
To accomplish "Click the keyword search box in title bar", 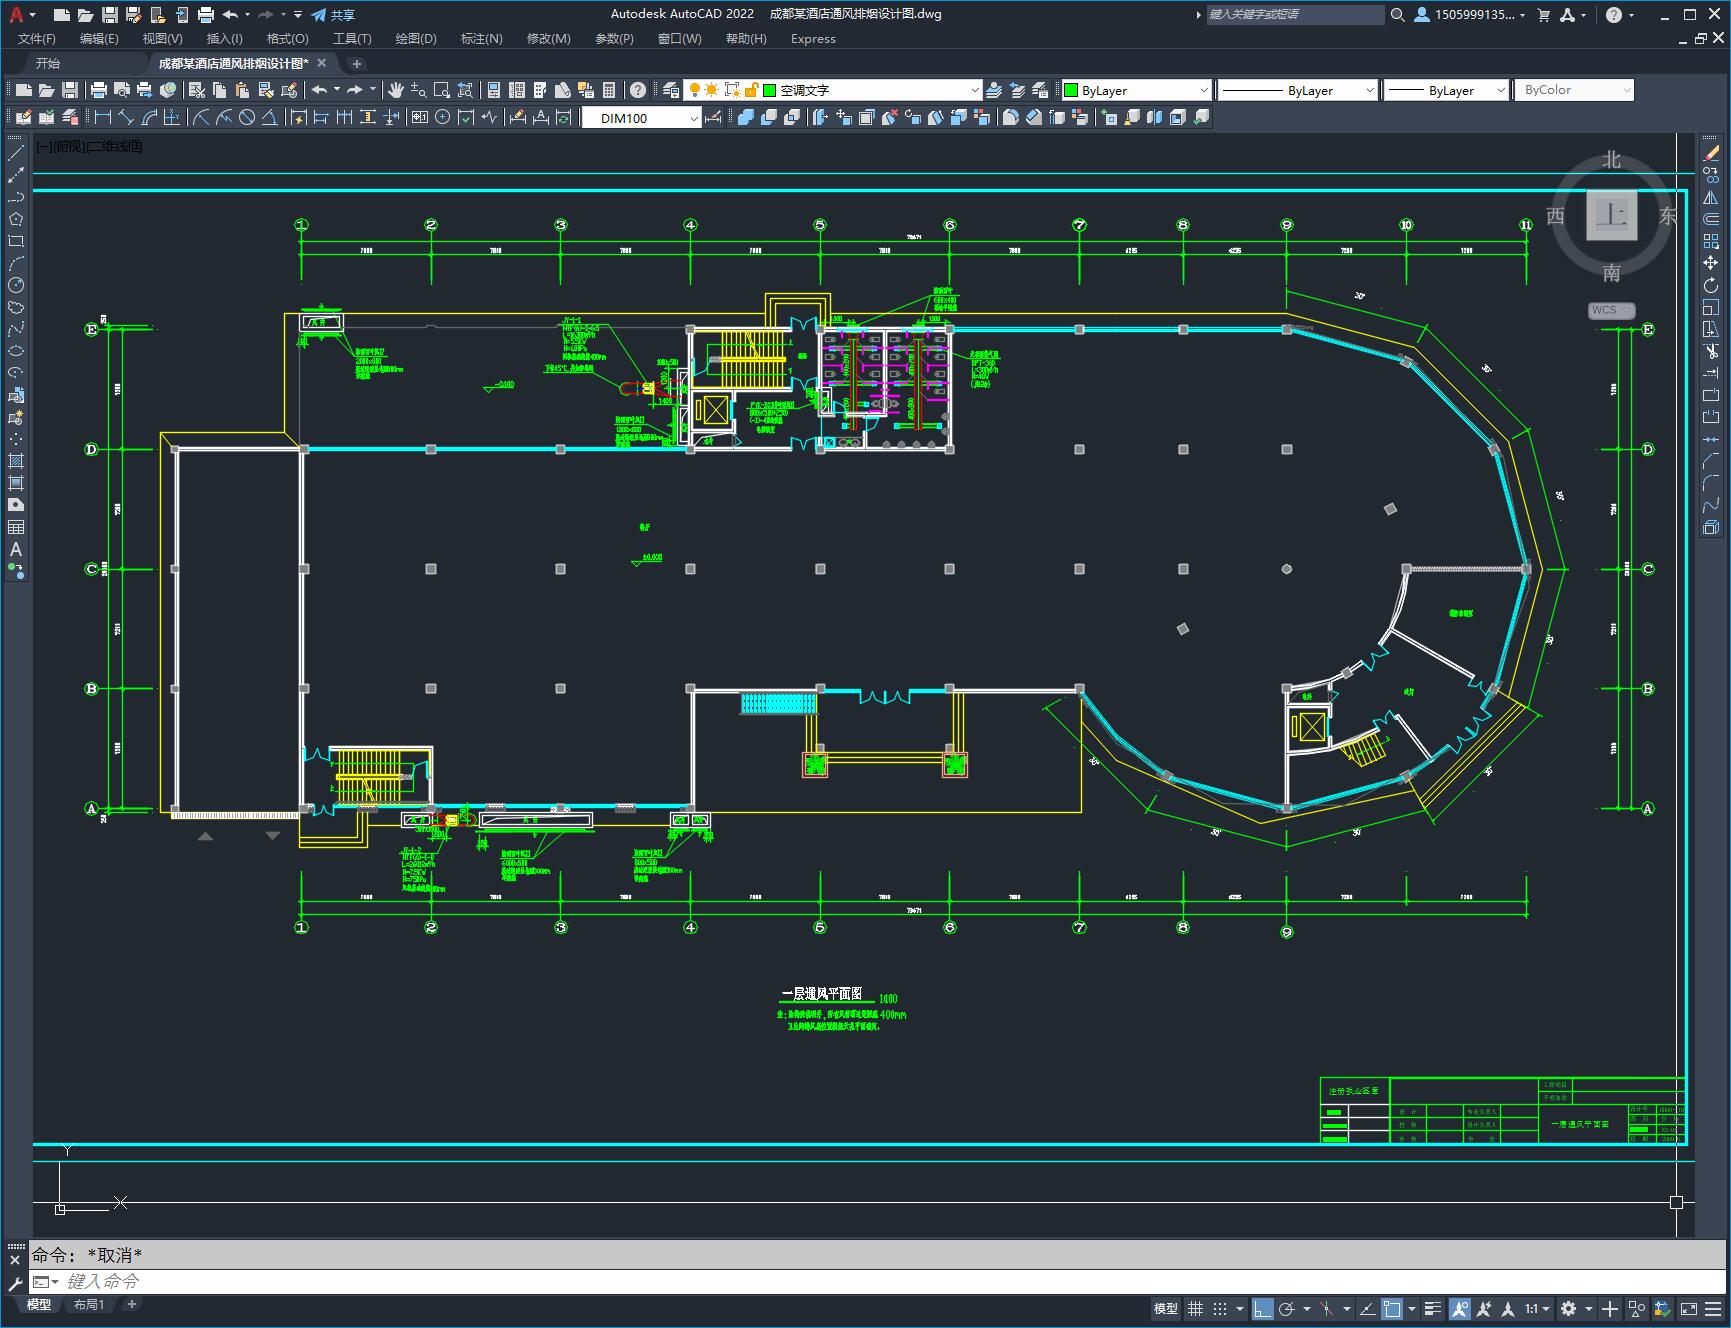I will pos(1295,15).
